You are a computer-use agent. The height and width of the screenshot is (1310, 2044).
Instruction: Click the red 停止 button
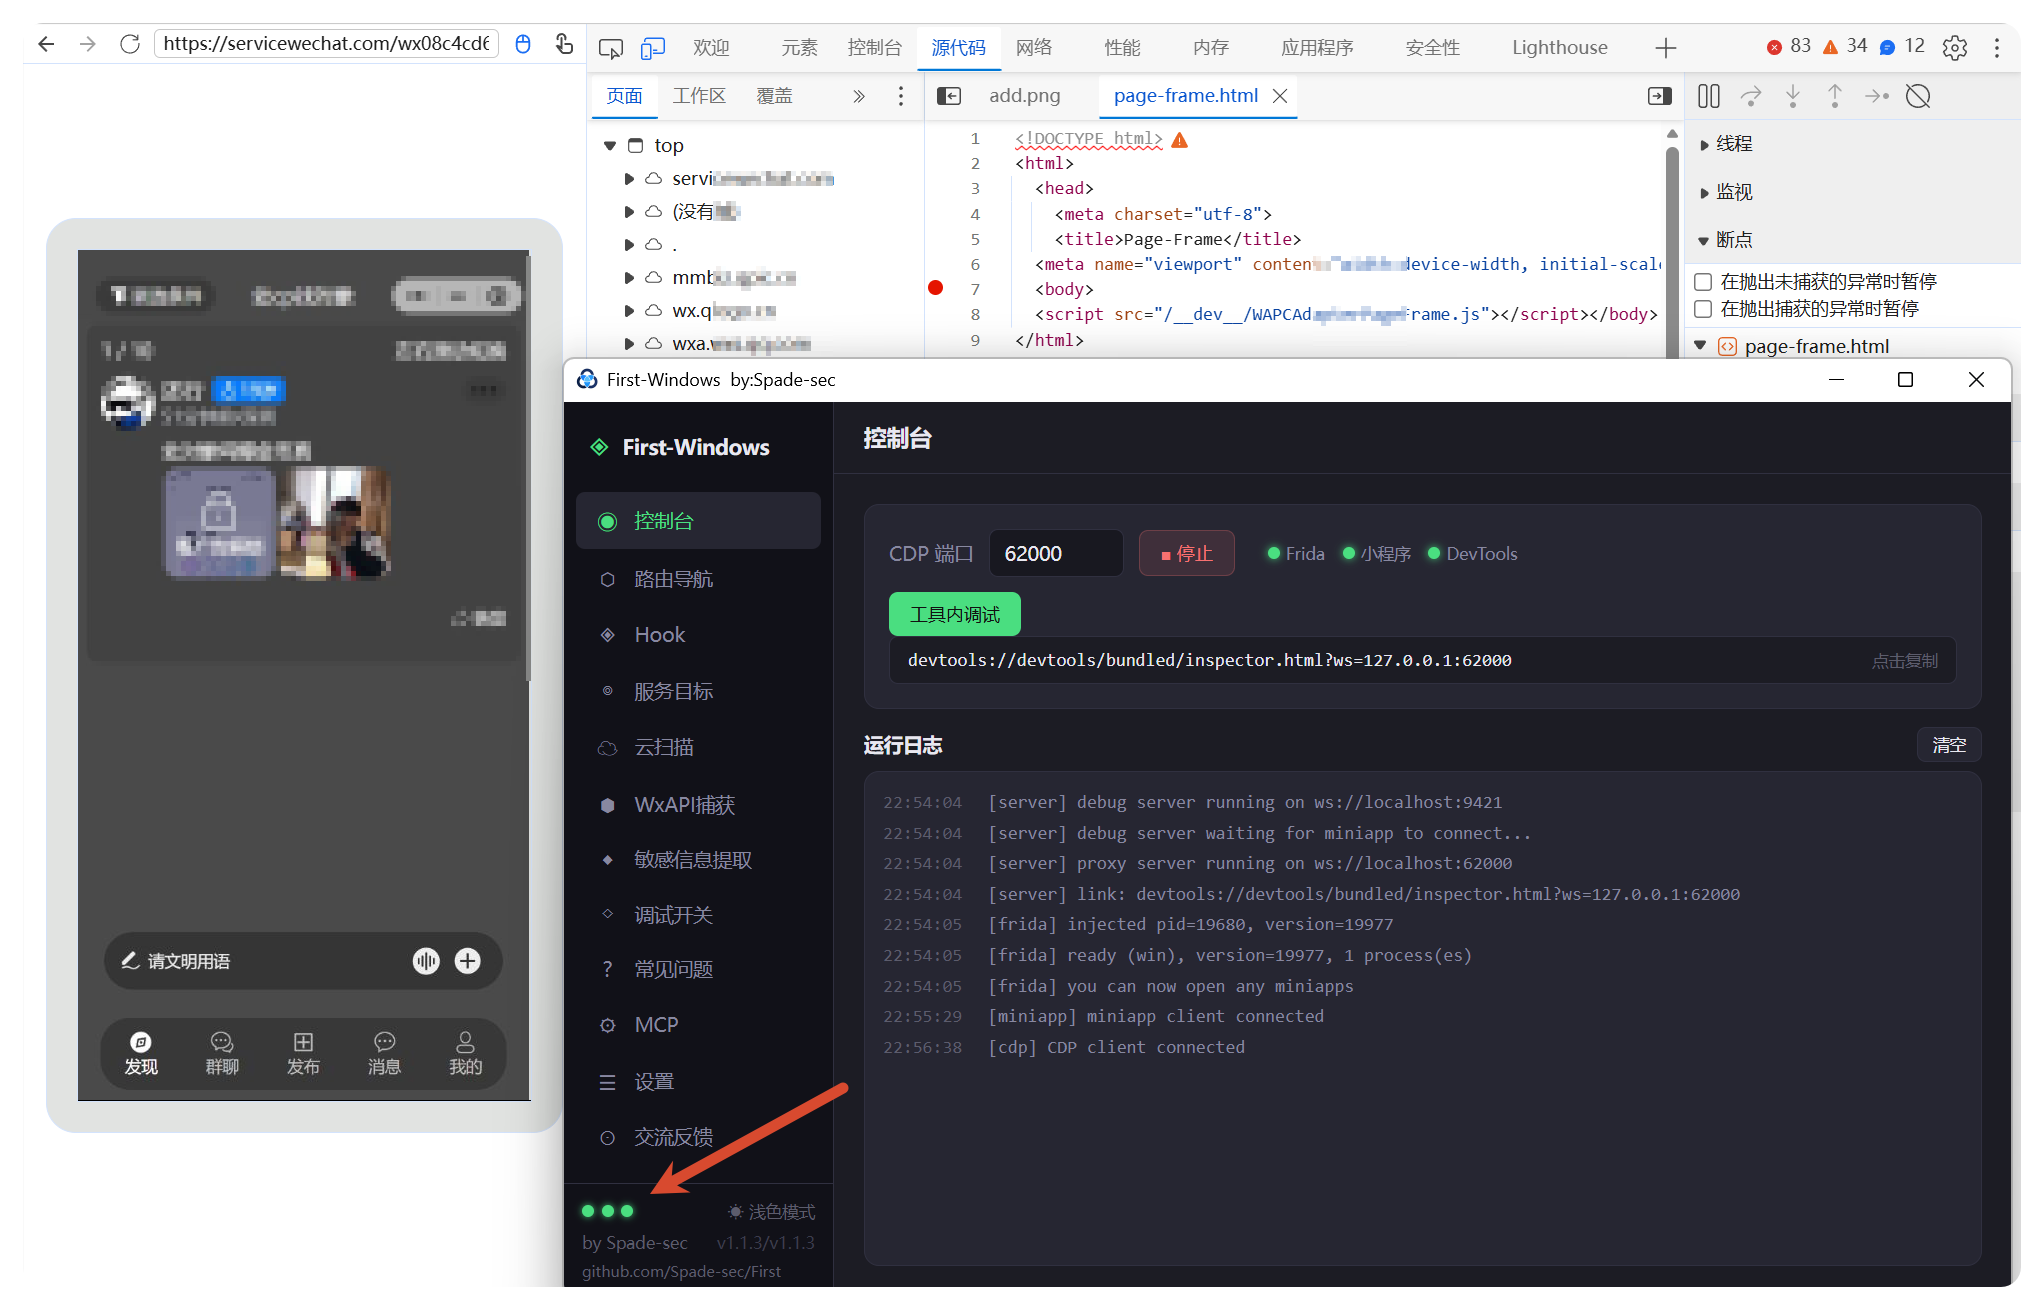(x=1187, y=553)
